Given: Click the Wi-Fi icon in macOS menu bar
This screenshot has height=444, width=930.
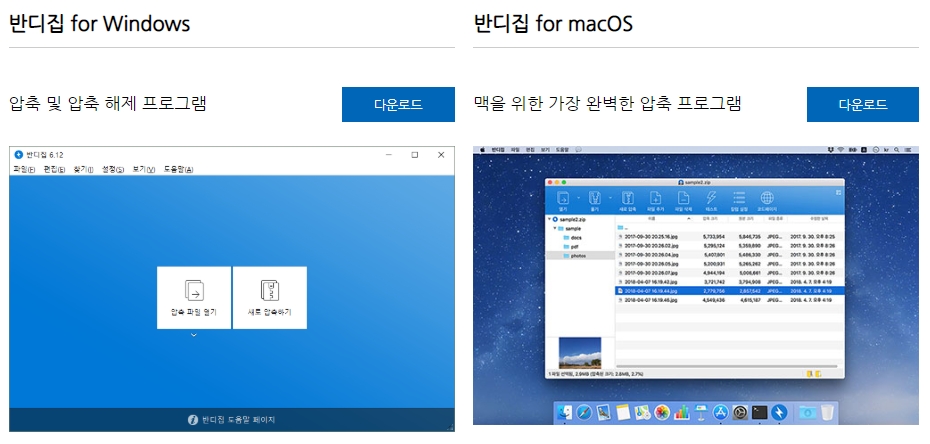Looking at the screenshot, I should [840, 150].
